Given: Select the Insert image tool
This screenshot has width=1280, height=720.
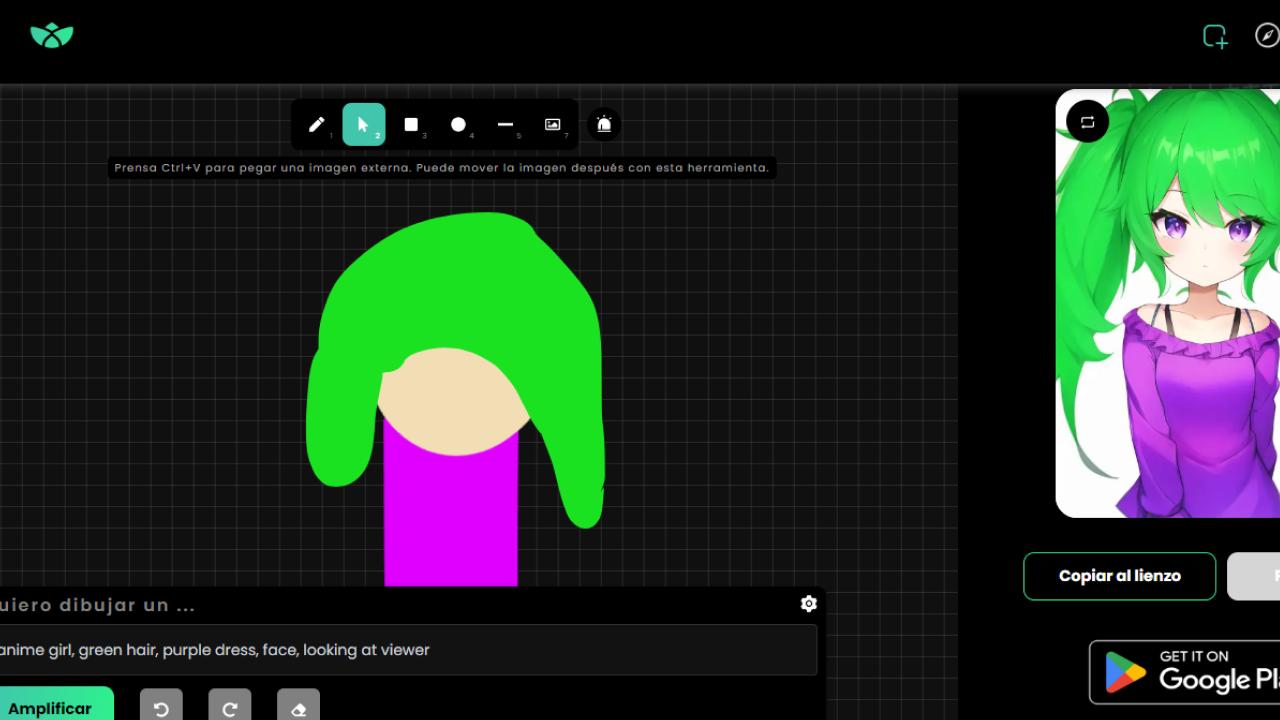Looking at the screenshot, I should tap(552, 125).
